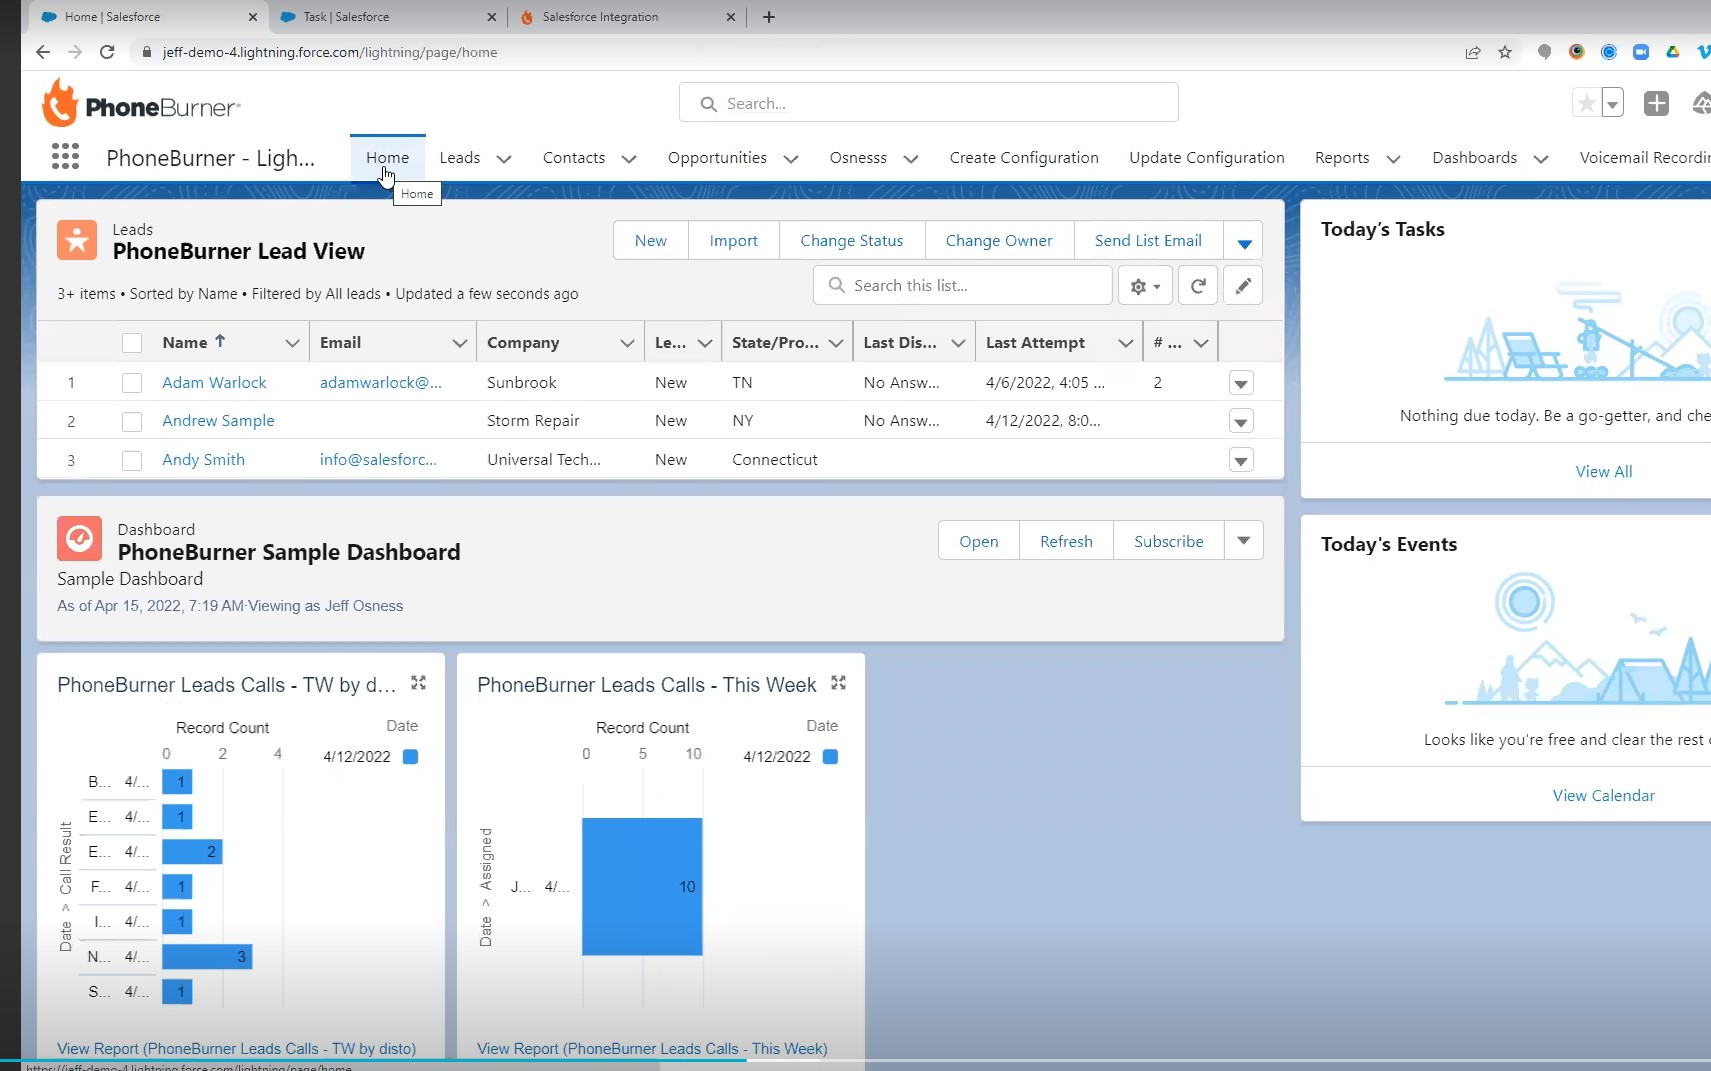Subscribe to the dashboard

pos(1168,541)
